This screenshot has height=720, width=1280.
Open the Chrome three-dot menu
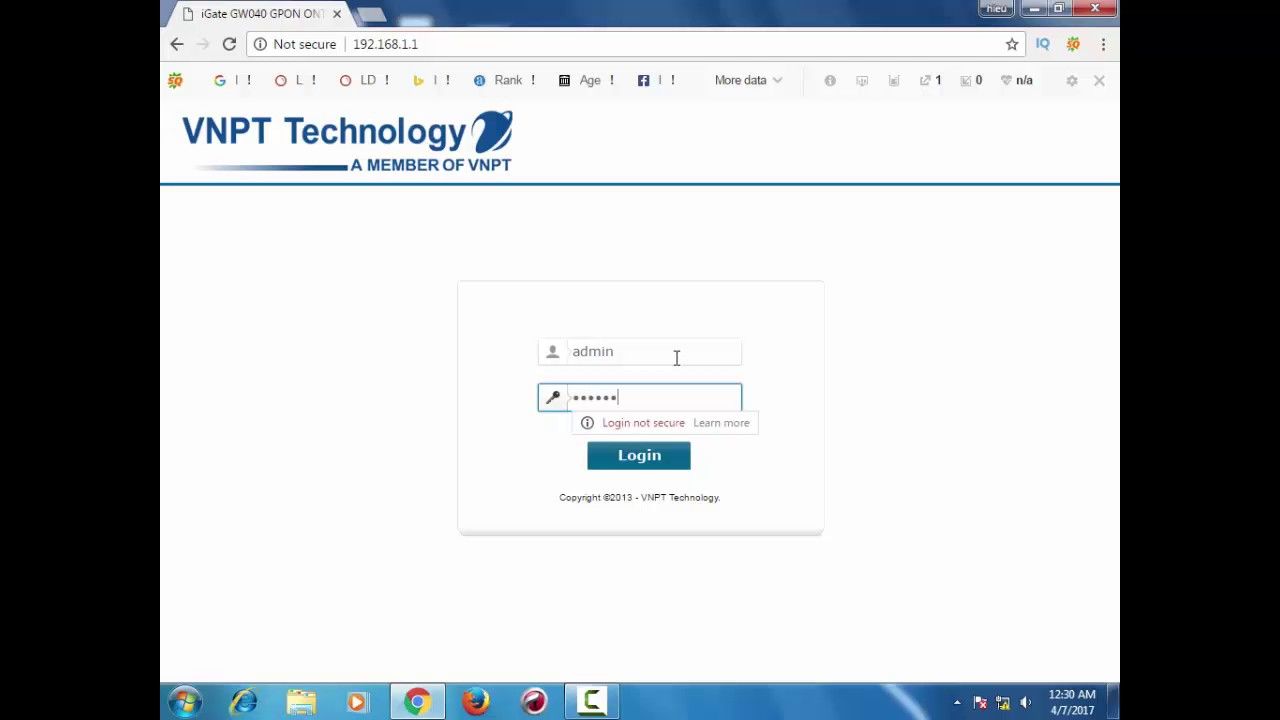(x=1103, y=44)
